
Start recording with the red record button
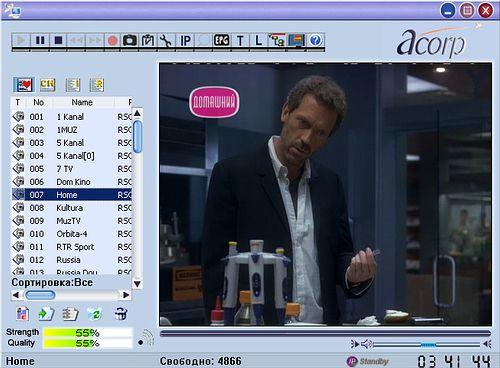113,41
